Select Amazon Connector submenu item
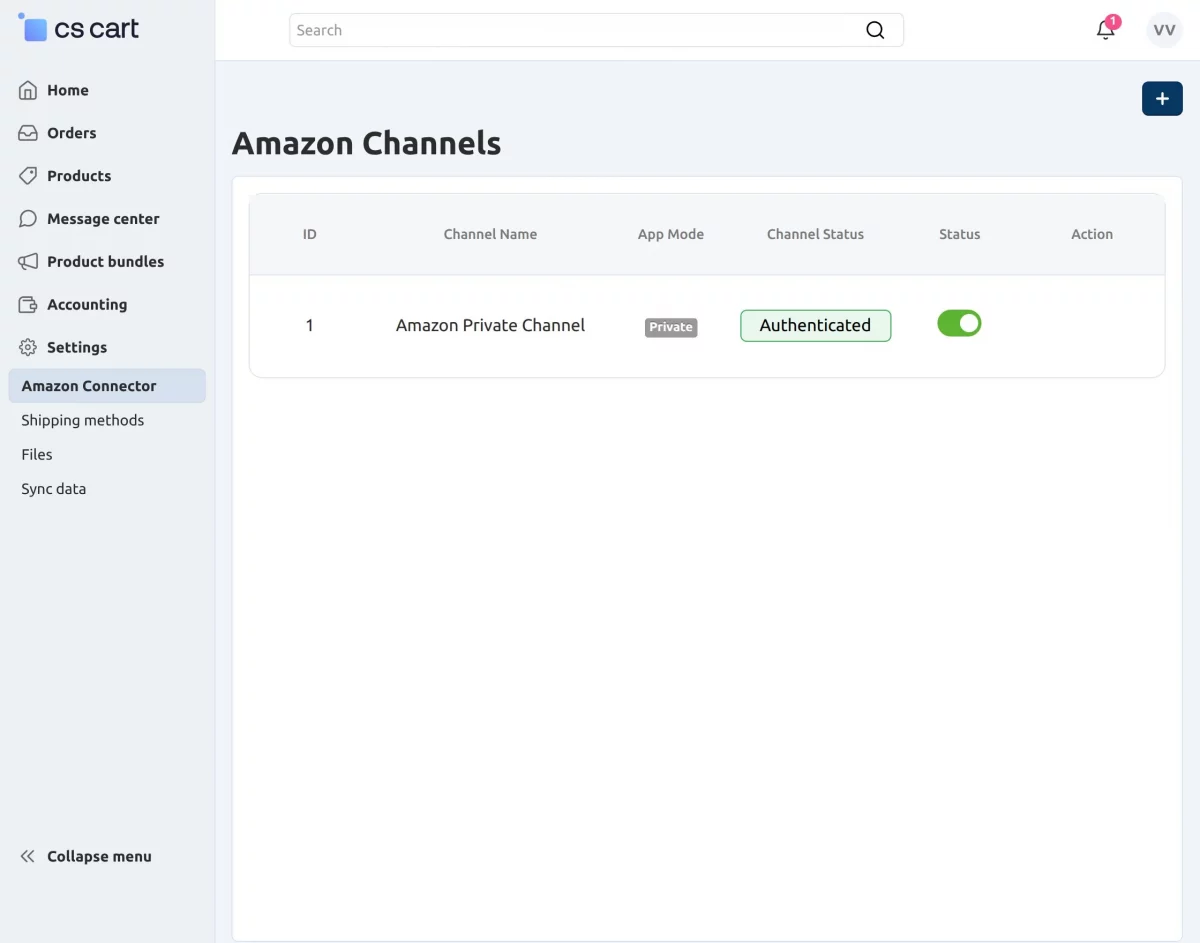Image resolution: width=1200 pixels, height=943 pixels. [x=107, y=386]
